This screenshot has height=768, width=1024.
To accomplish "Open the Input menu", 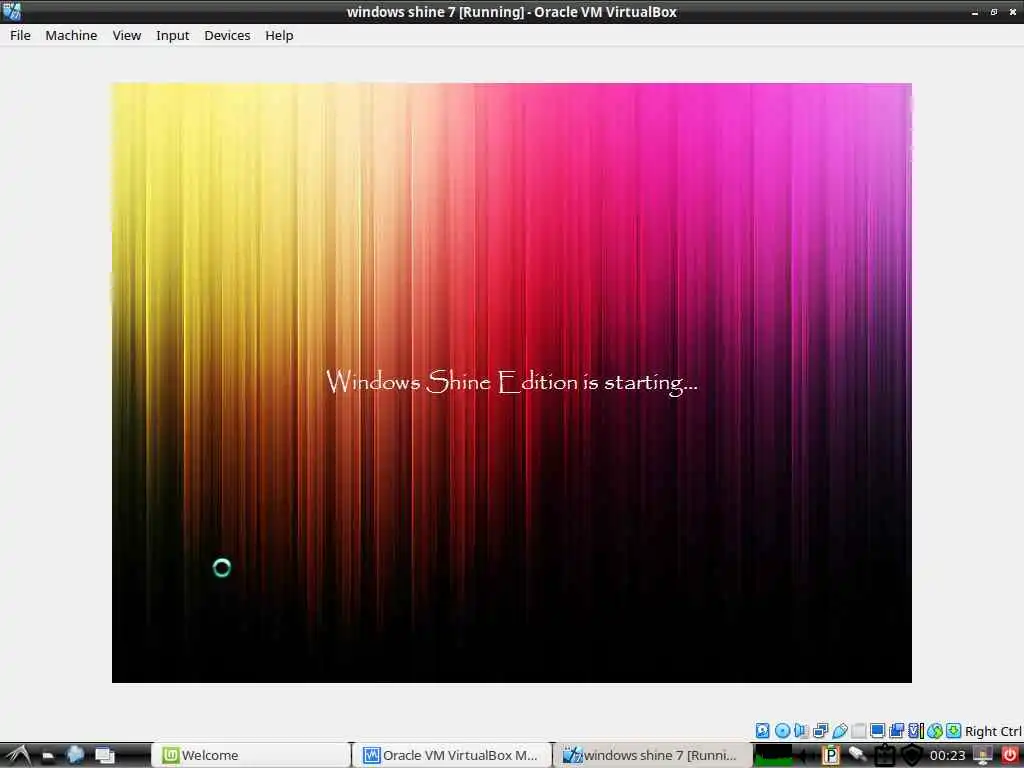I will (x=172, y=35).
